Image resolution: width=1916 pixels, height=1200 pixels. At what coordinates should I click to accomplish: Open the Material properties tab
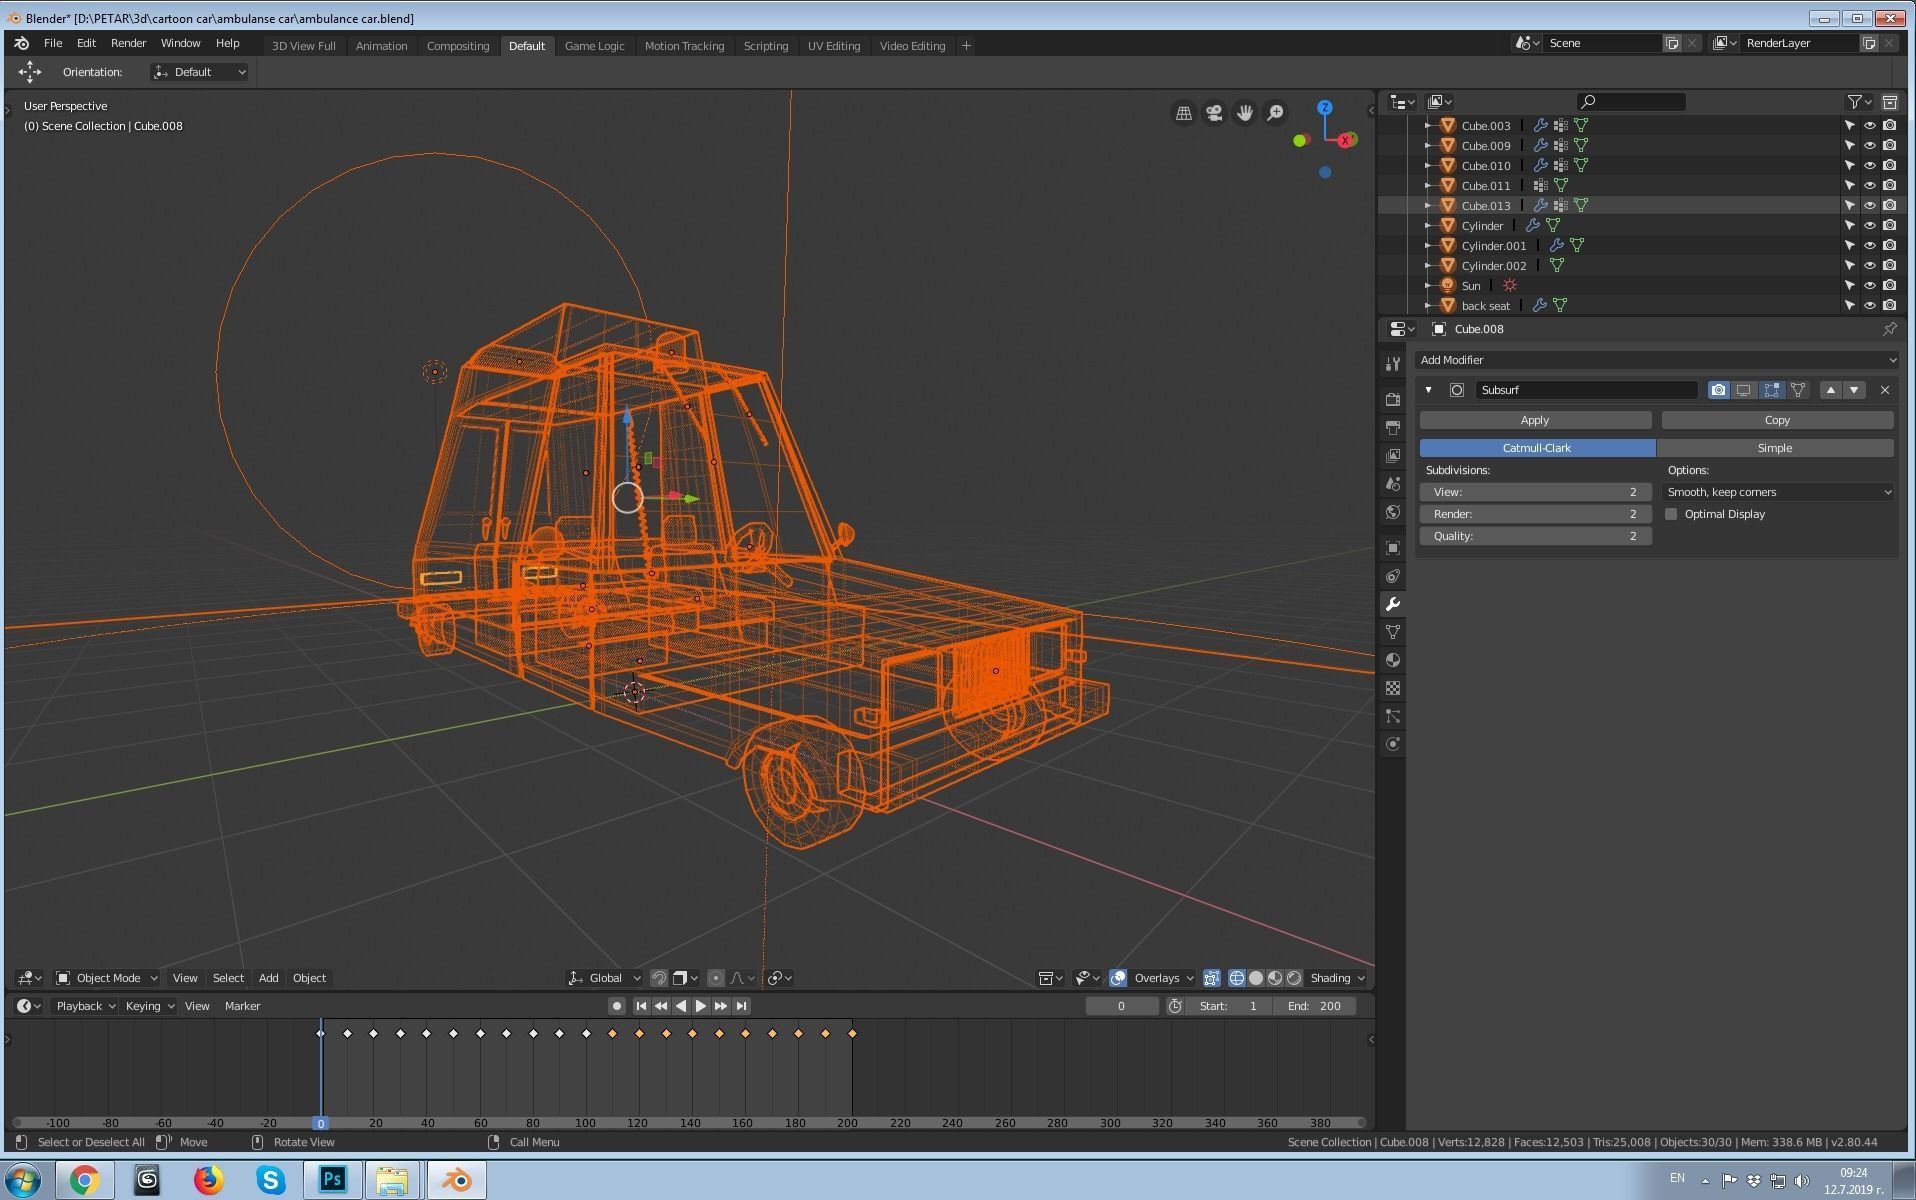pos(1392,660)
